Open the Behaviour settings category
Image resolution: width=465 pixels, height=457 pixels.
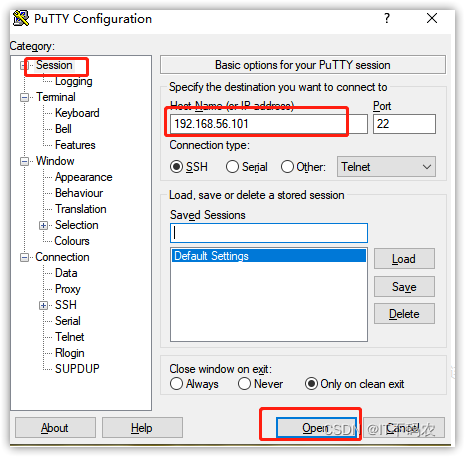(x=79, y=193)
